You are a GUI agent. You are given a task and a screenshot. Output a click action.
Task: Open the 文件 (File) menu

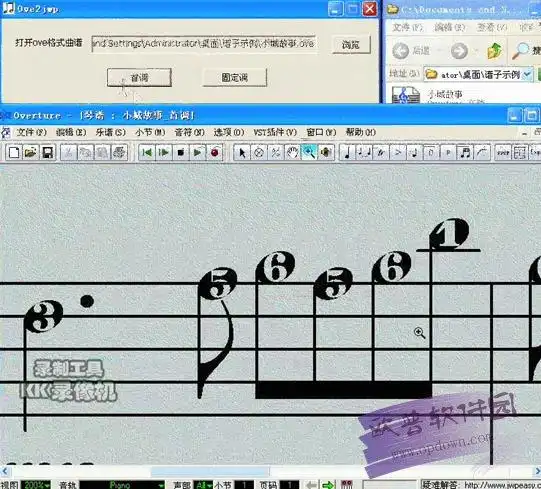32,133
